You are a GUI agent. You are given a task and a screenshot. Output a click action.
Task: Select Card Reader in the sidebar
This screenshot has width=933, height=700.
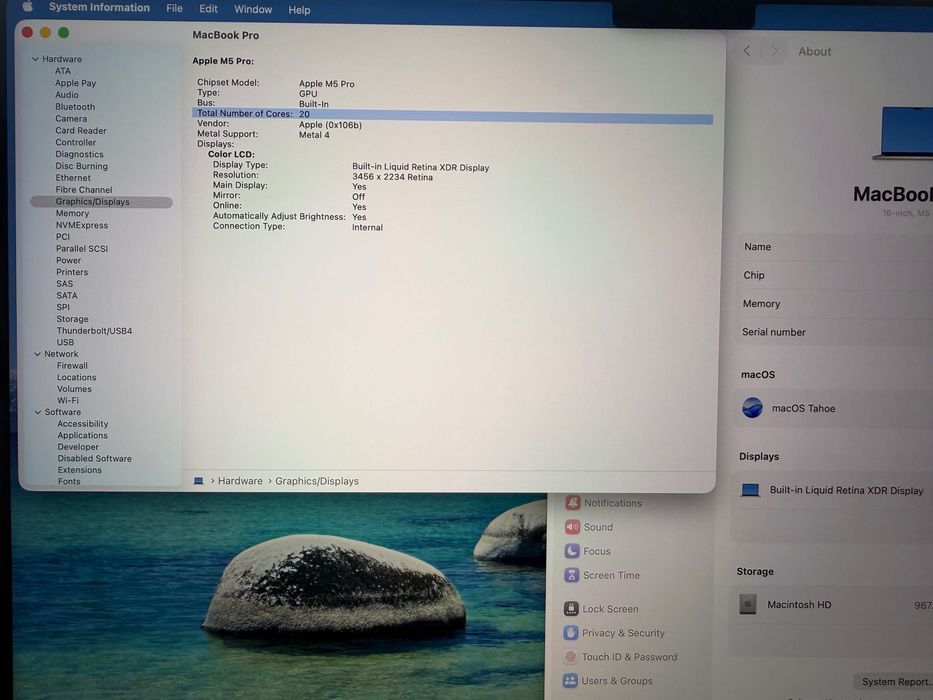(x=81, y=130)
